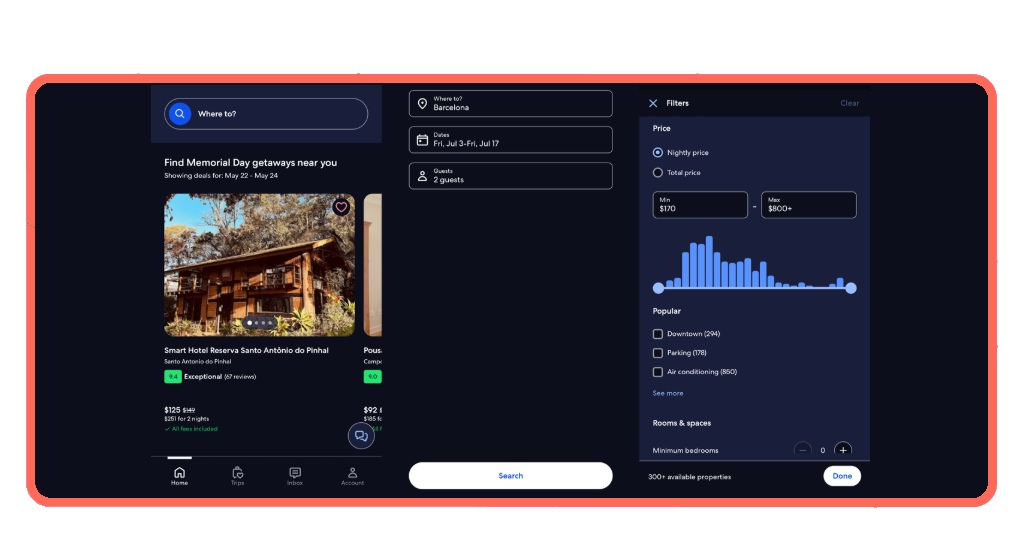Click Find Memorial Day getaways near you heading
Image resolution: width=1024 pixels, height=536 pixels.
[x=251, y=163]
